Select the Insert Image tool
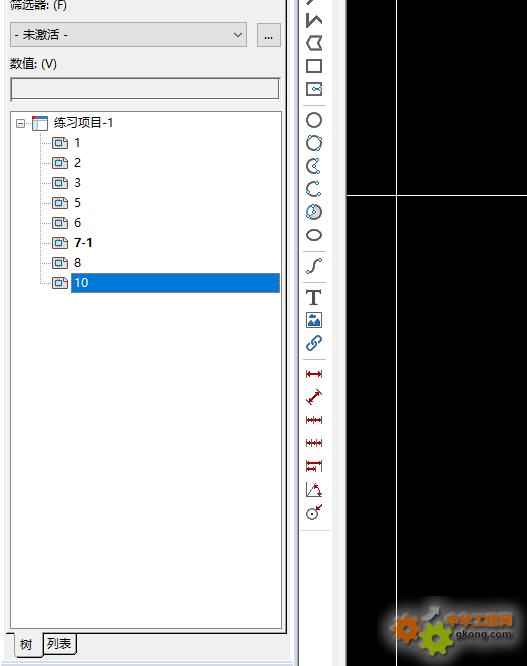Screen dimensions: 527x666 click(314, 320)
